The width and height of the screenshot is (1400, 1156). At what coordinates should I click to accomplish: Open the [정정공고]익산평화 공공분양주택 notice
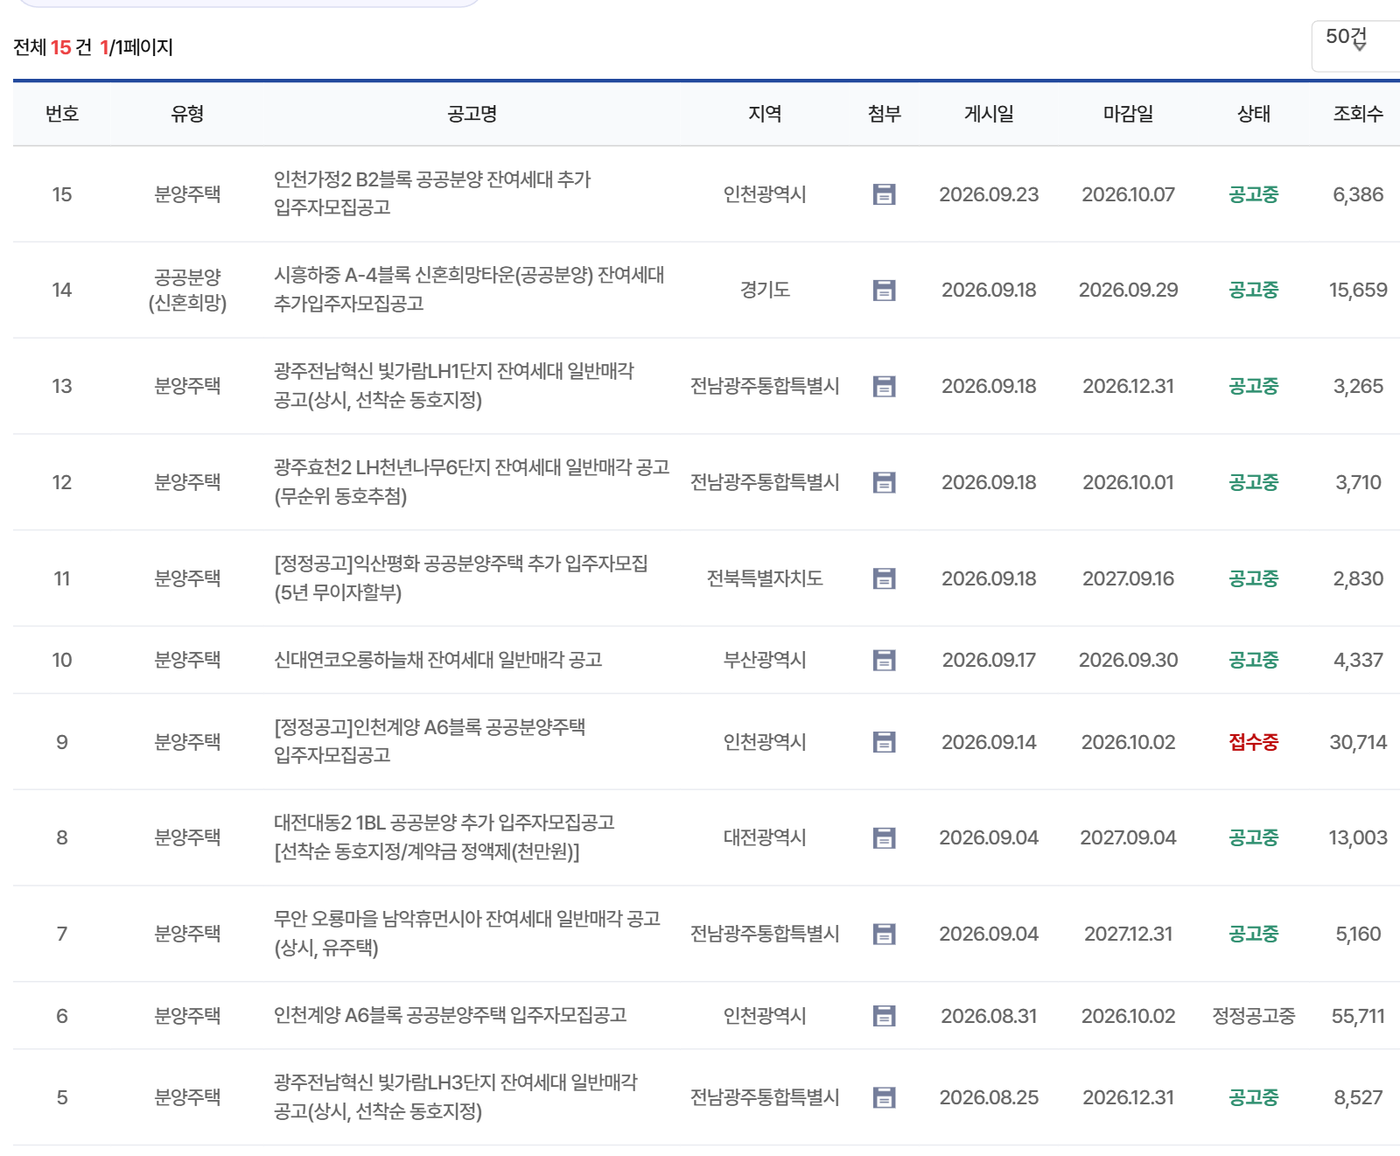tap(461, 578)
